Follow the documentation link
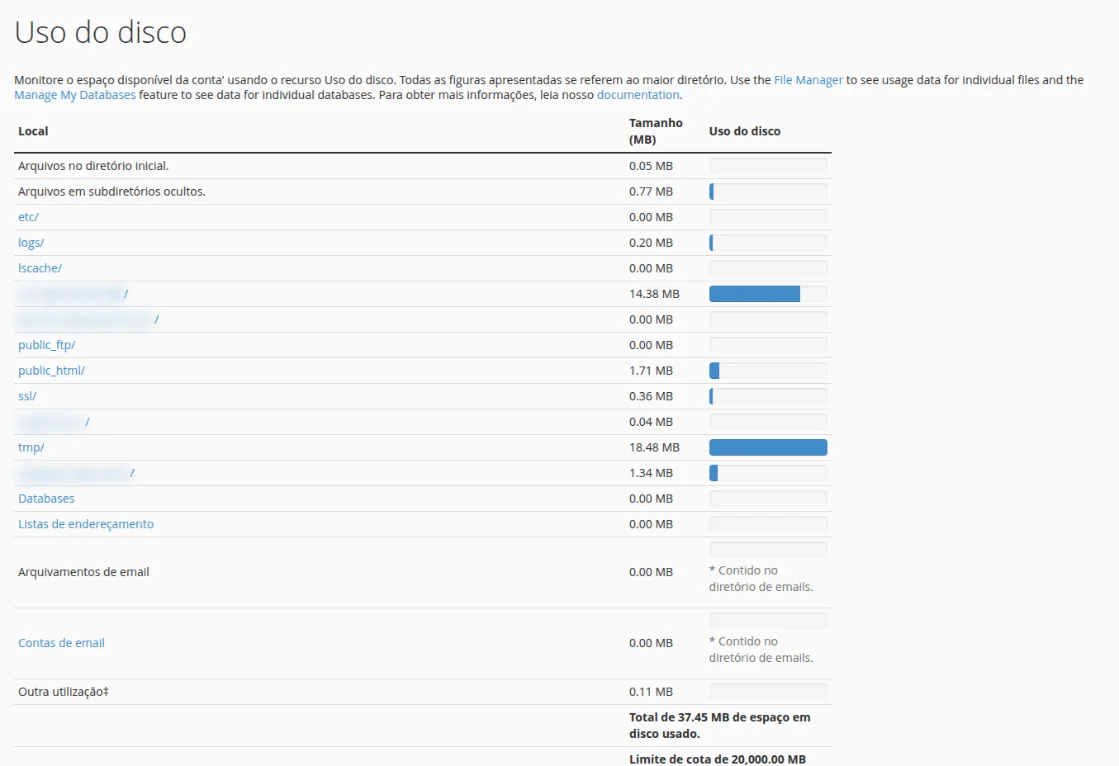 pos(638,95)
